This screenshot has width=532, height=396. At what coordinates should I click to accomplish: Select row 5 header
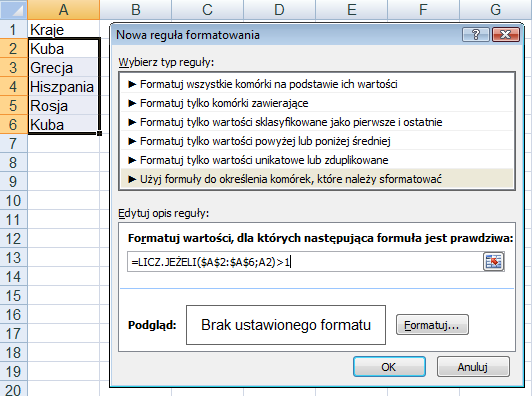tap(14, 106)
